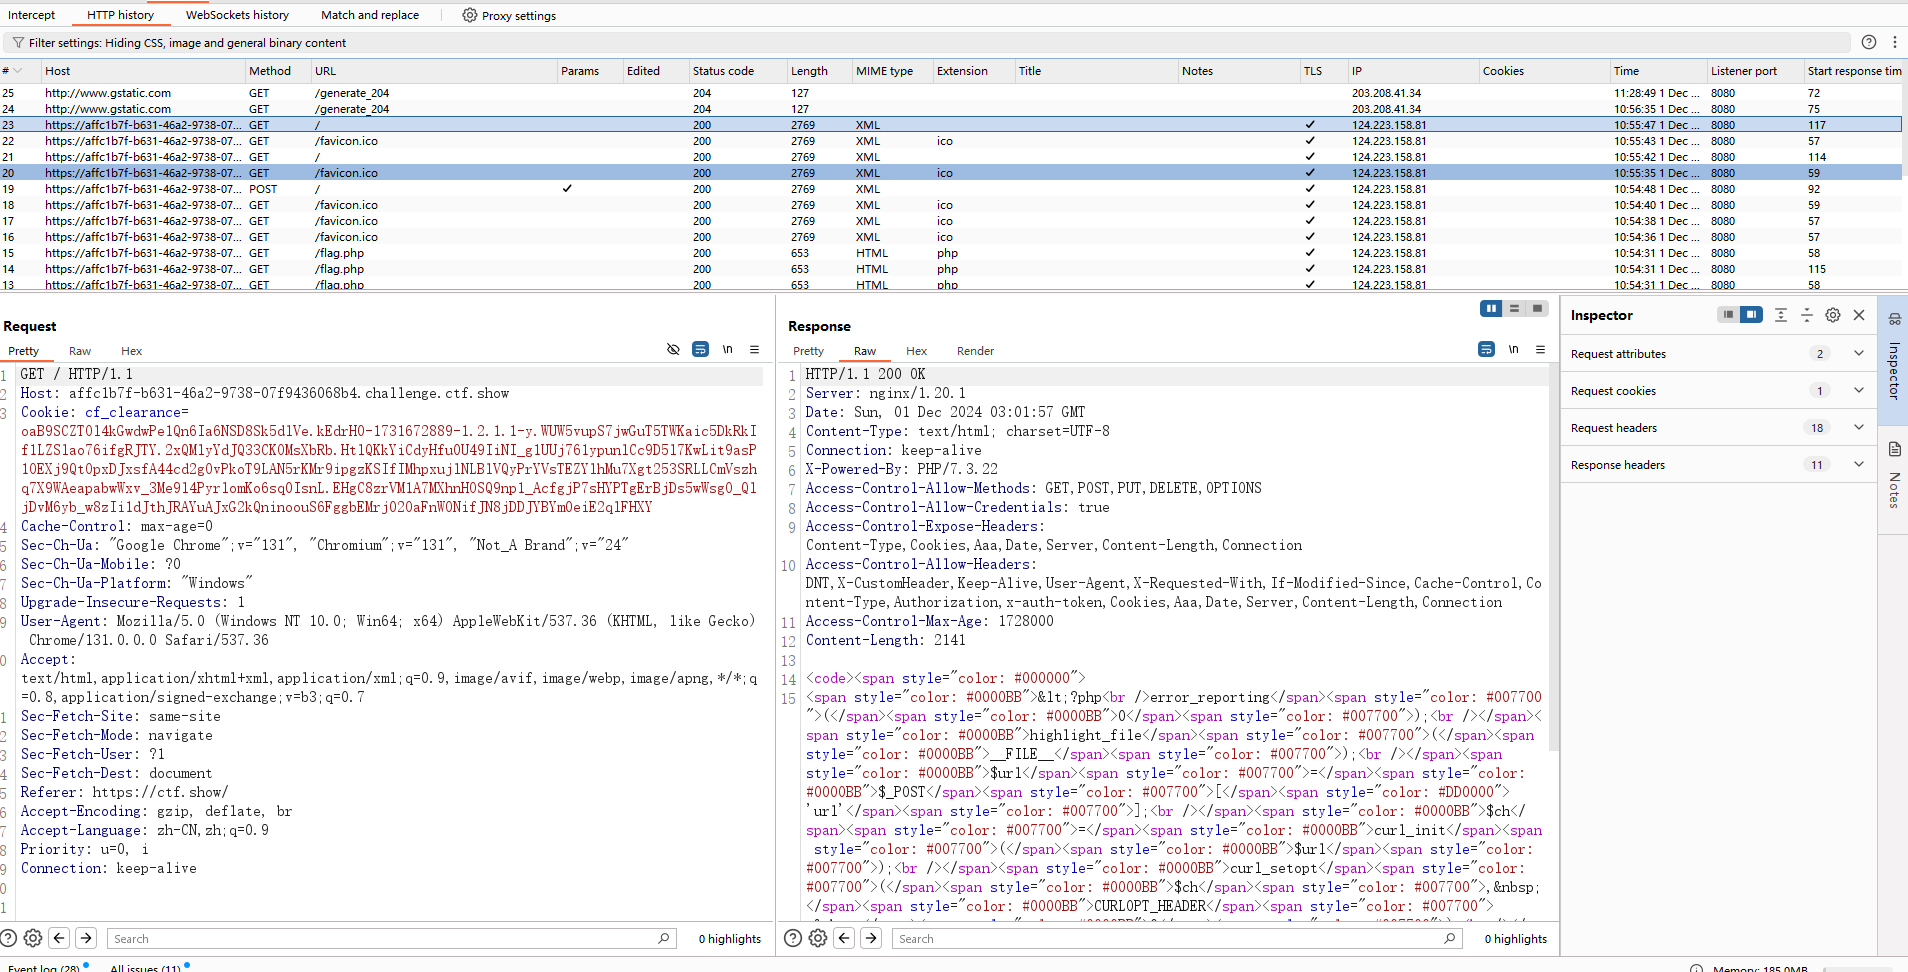Image resolution: width=1908 pixels, height=972 pixels.
Task: Open Request search settings gear
Action: click(x=33, y=938)
